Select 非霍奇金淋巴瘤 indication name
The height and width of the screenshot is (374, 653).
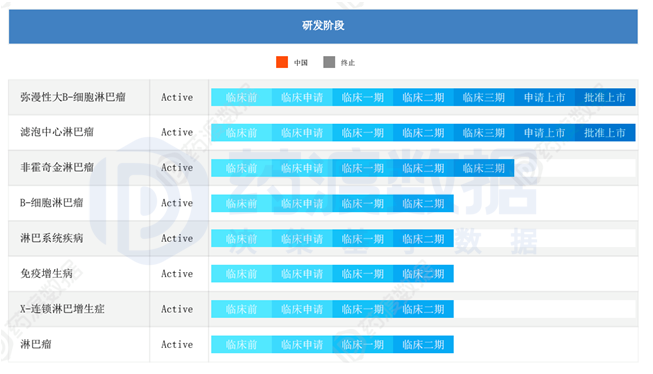tap(57, 168)
